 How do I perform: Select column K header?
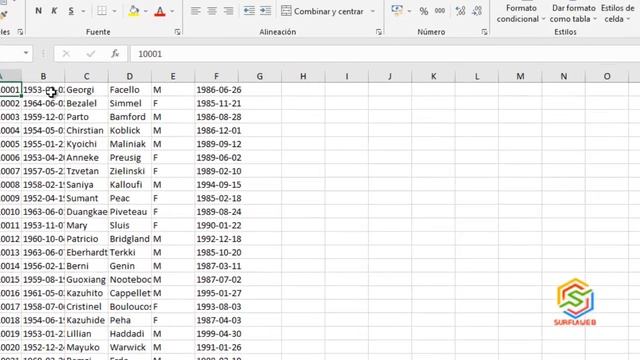[x=433, y=76]
